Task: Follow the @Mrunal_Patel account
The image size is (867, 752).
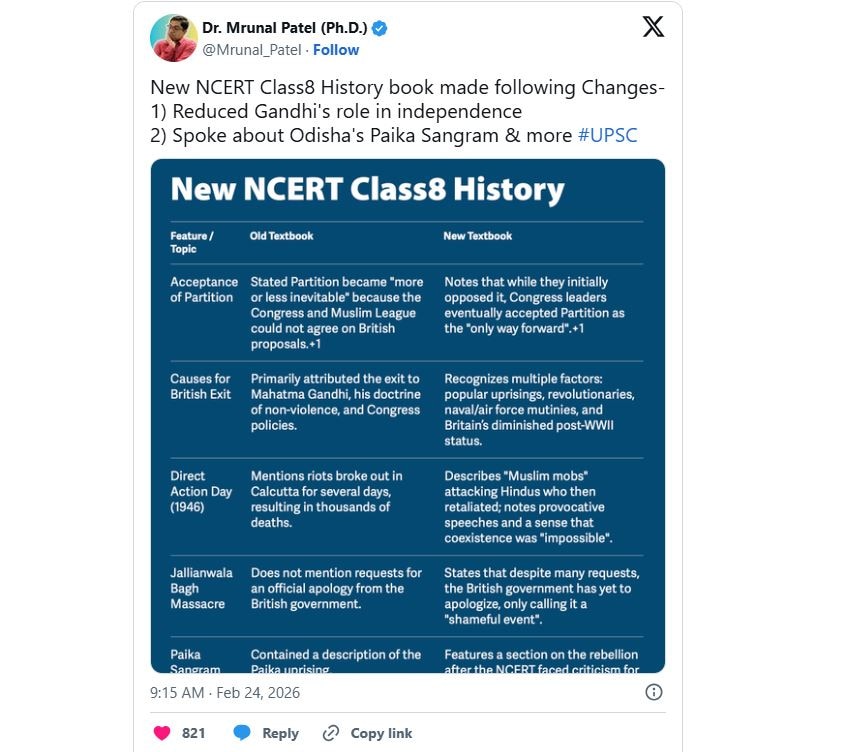Action: [336, 50]
